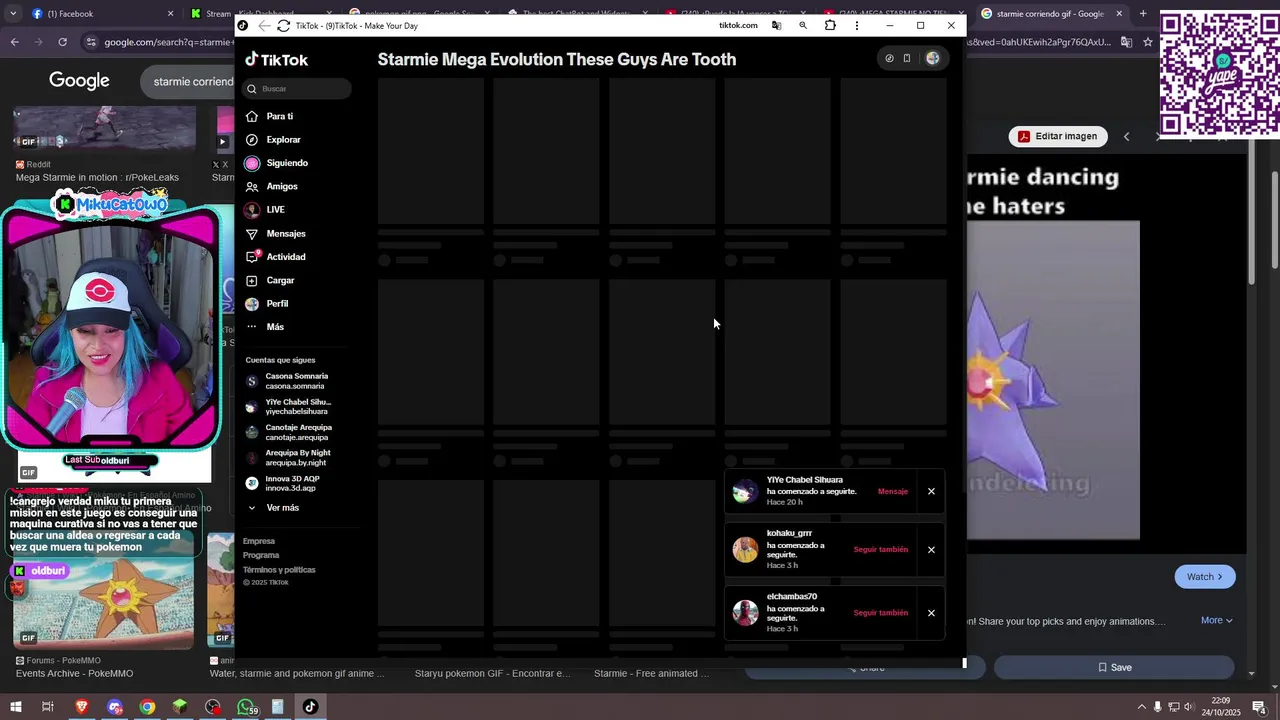
Task: Click Google logo in background browser
Action: (79, 81)
